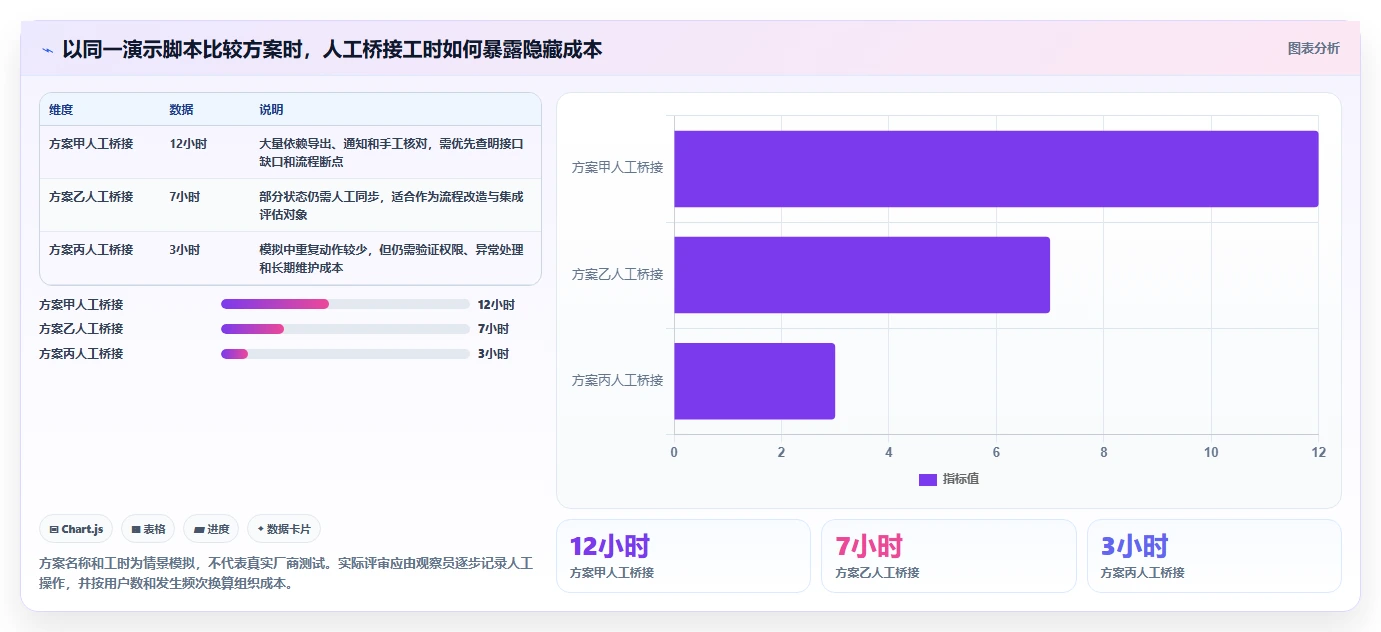Click the 图表分析 label in header
The image size is (1381, 632).
pos(1313,49)
